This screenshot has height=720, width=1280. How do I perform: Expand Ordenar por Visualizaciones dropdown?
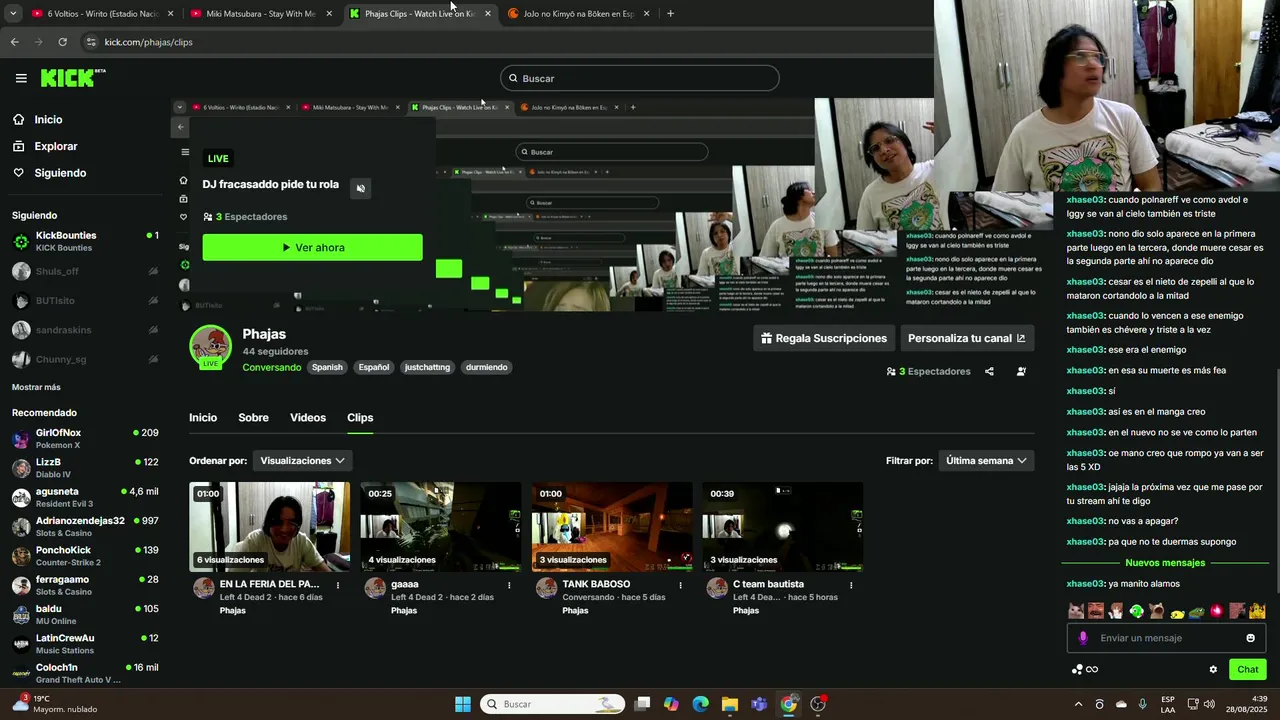coord(302,461)
